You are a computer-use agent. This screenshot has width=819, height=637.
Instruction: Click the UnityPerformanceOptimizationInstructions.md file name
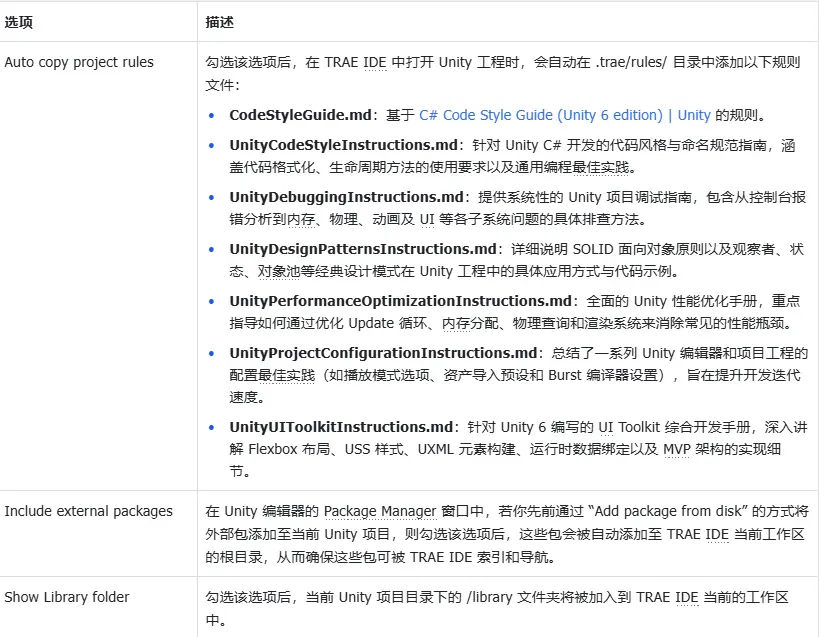tap(401, 301)
